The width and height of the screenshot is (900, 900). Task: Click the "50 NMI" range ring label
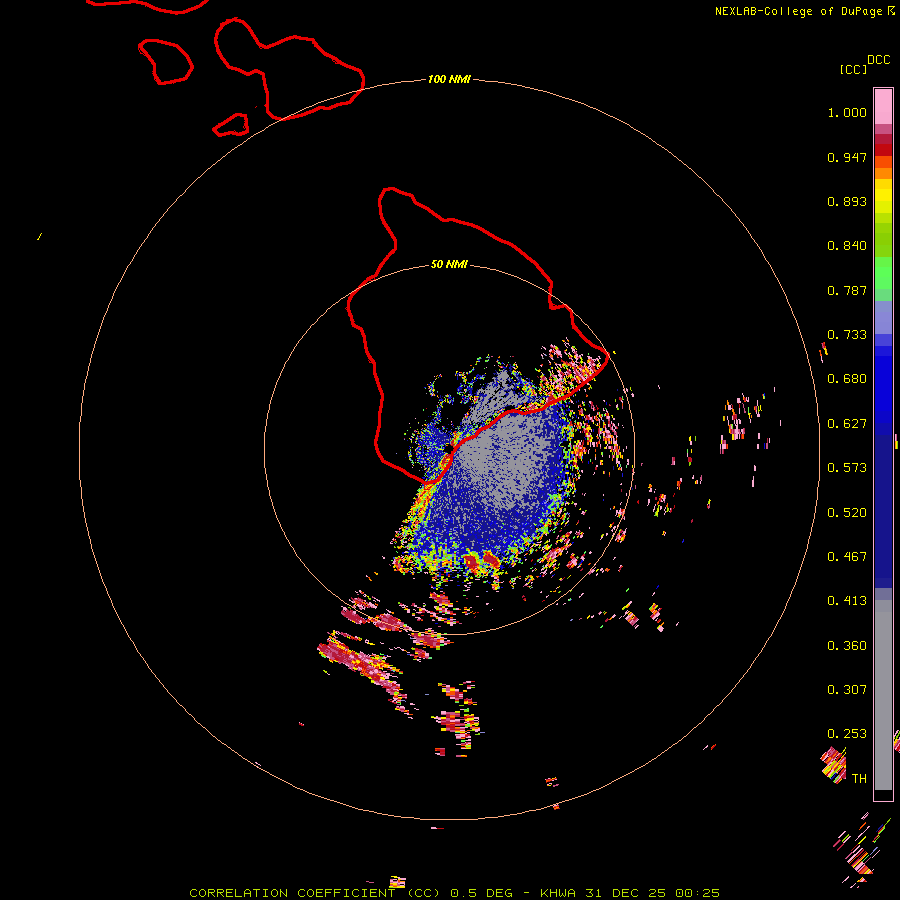point(449,264)
